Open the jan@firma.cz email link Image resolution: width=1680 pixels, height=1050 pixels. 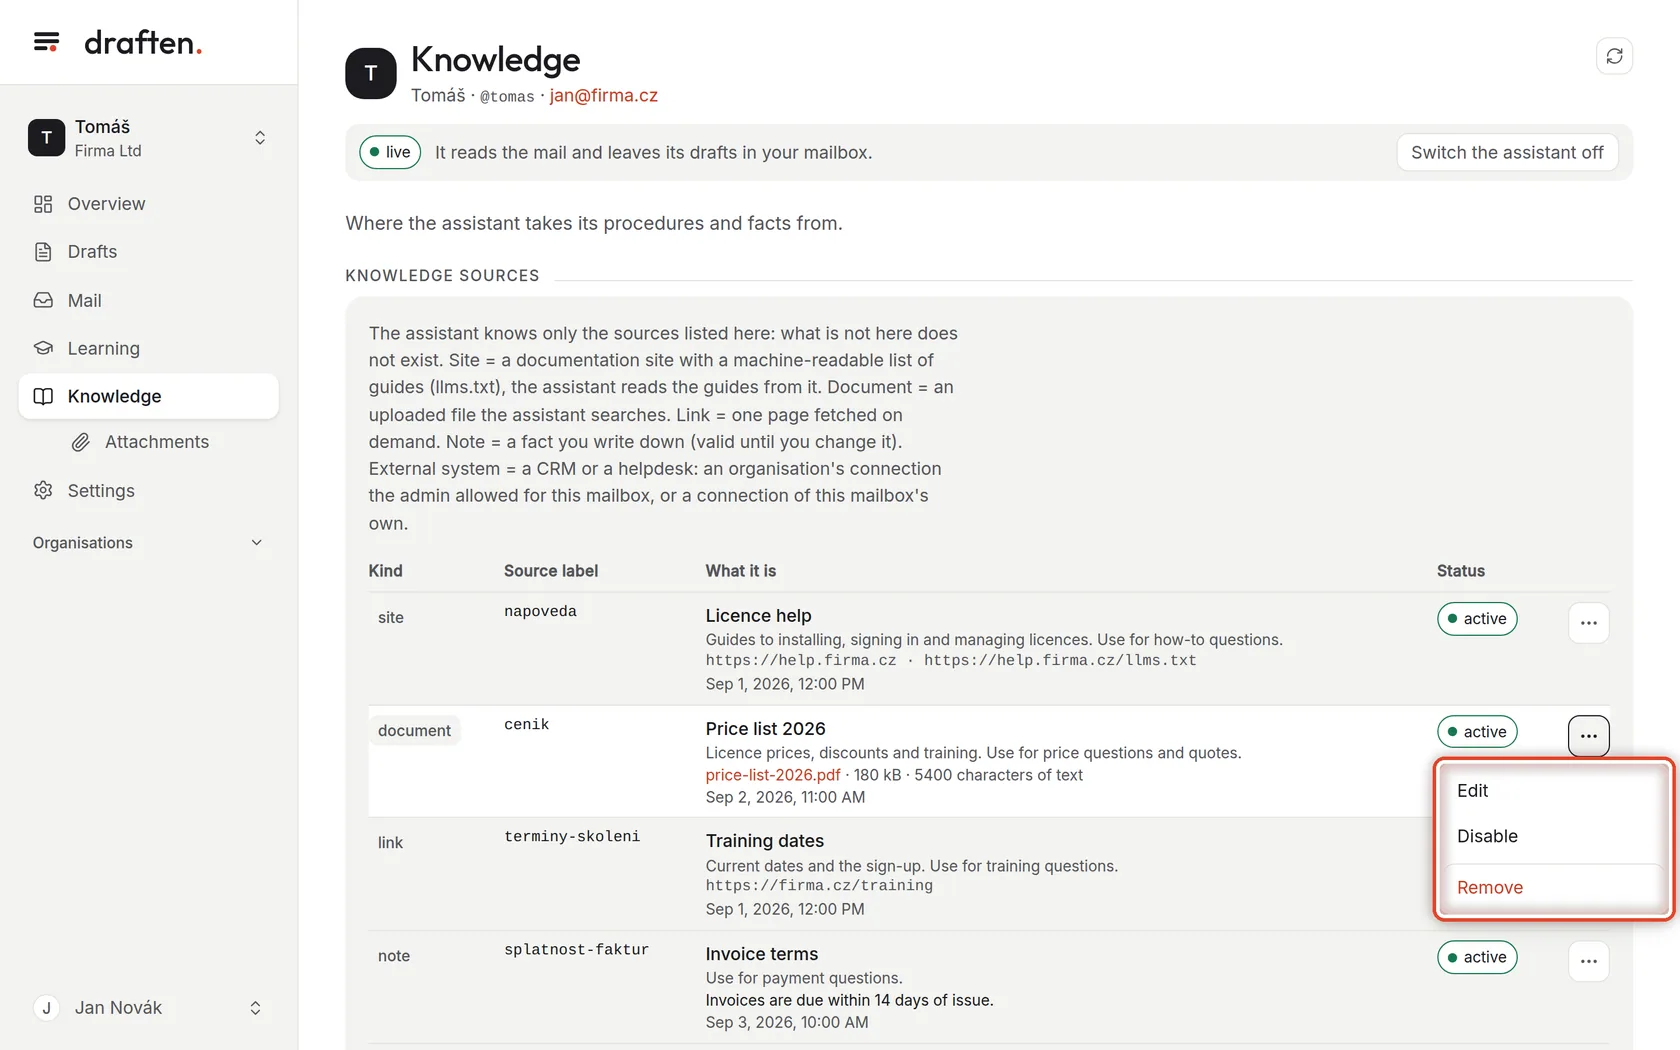point(603,95)
